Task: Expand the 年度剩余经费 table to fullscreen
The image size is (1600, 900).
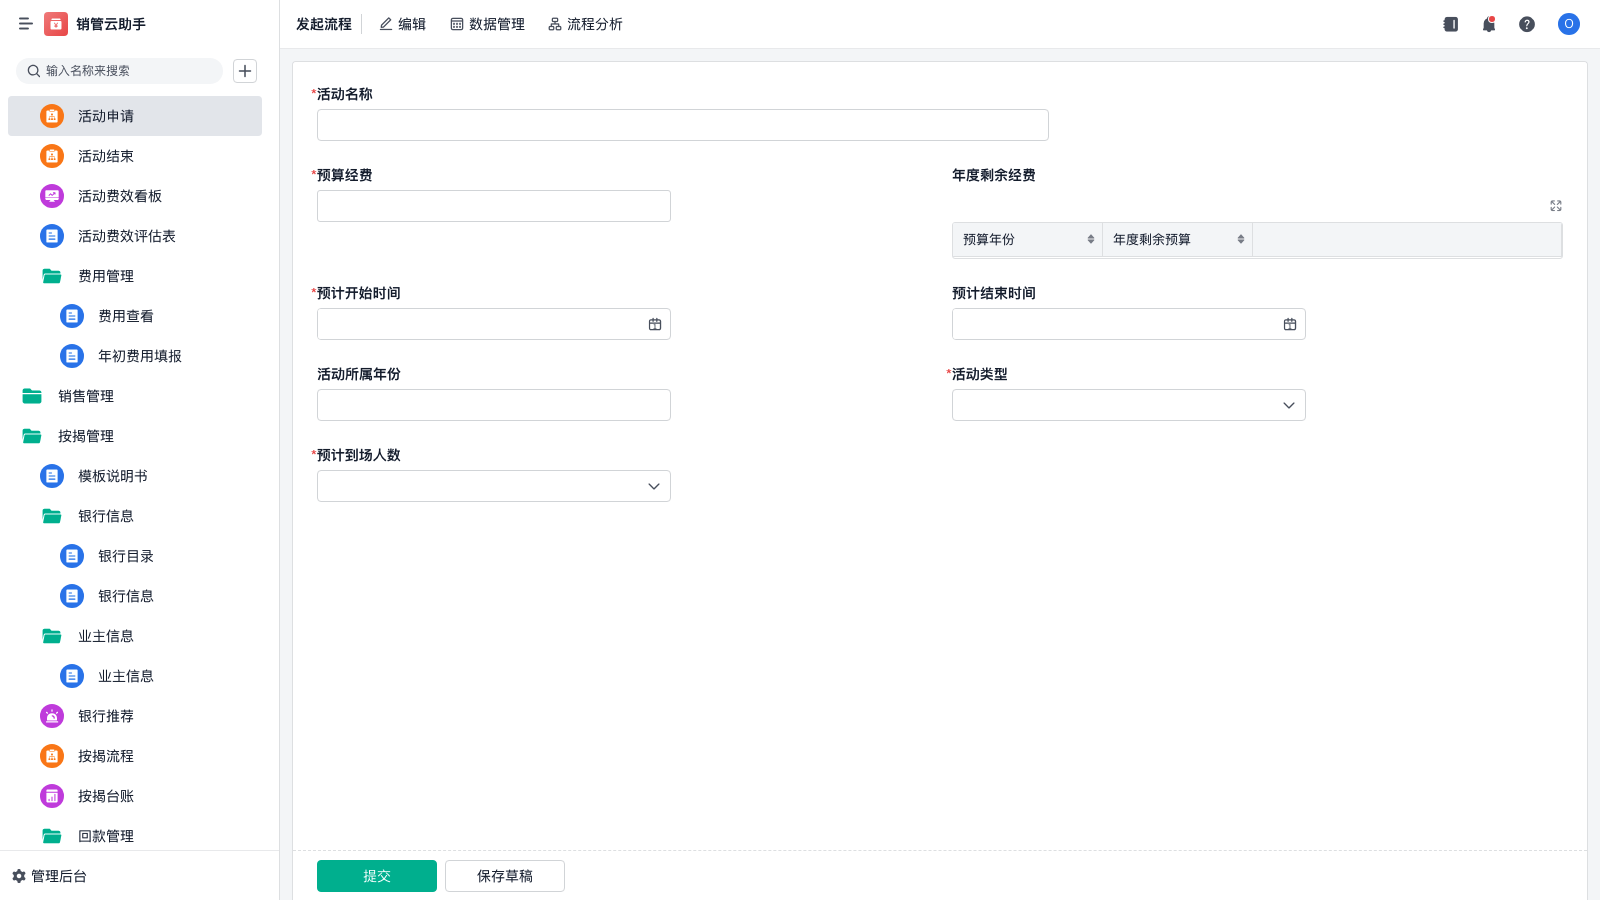Action: (1556, 206)
